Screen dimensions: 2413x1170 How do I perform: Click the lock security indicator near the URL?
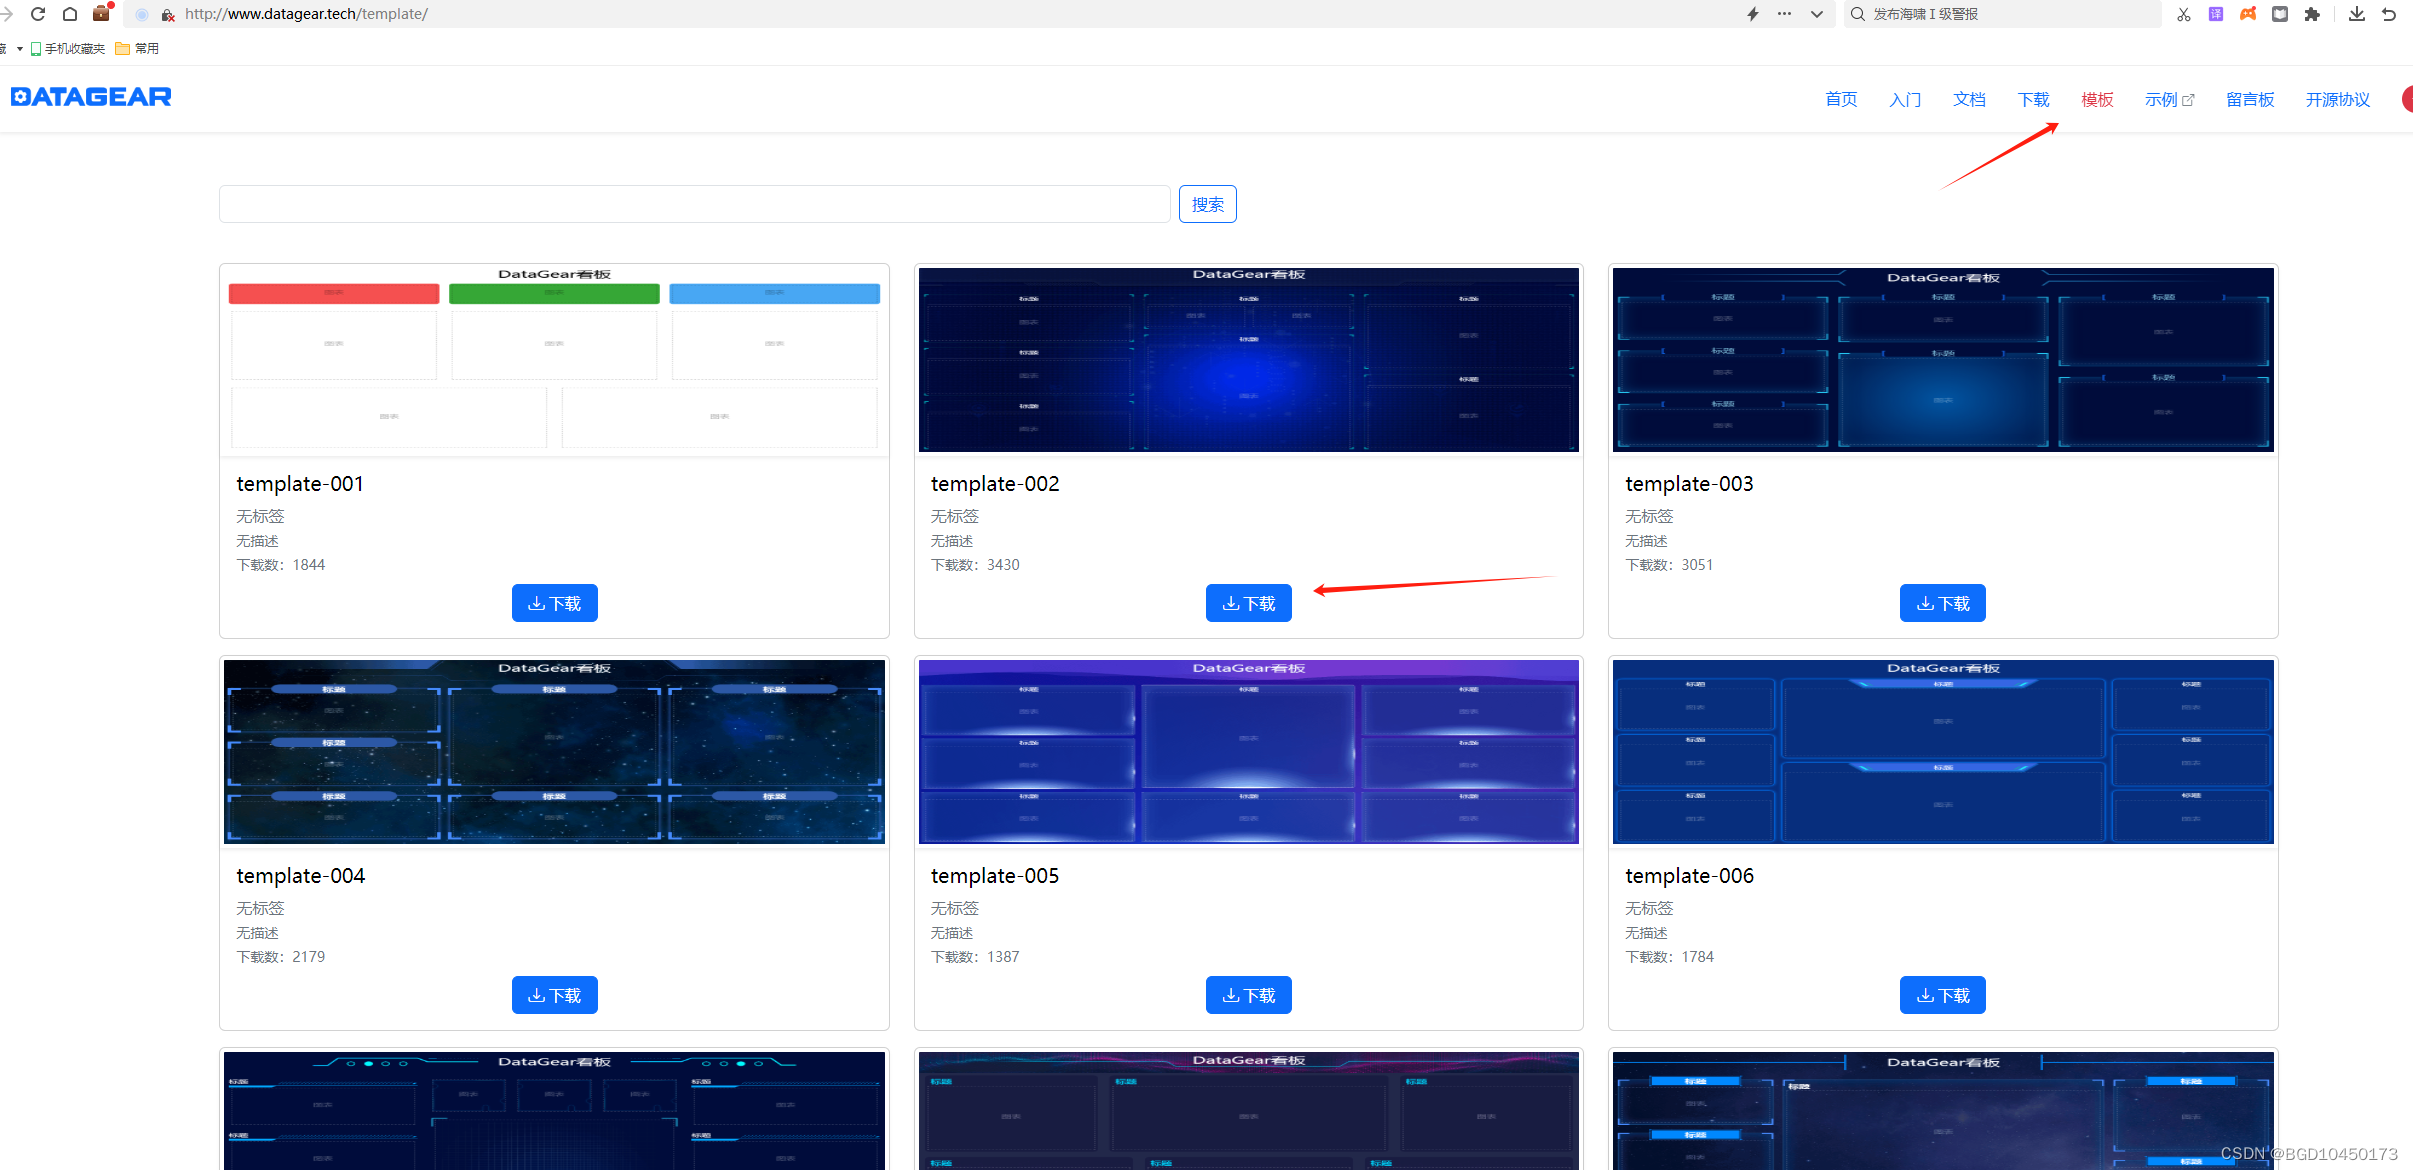pos(168,15)
